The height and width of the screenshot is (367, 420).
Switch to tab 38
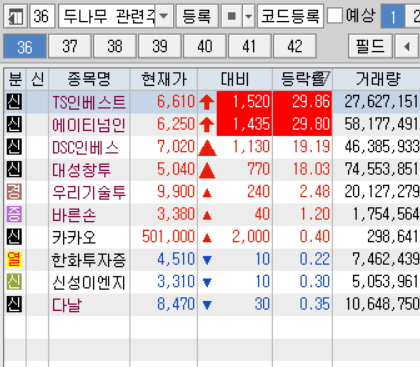115,46
